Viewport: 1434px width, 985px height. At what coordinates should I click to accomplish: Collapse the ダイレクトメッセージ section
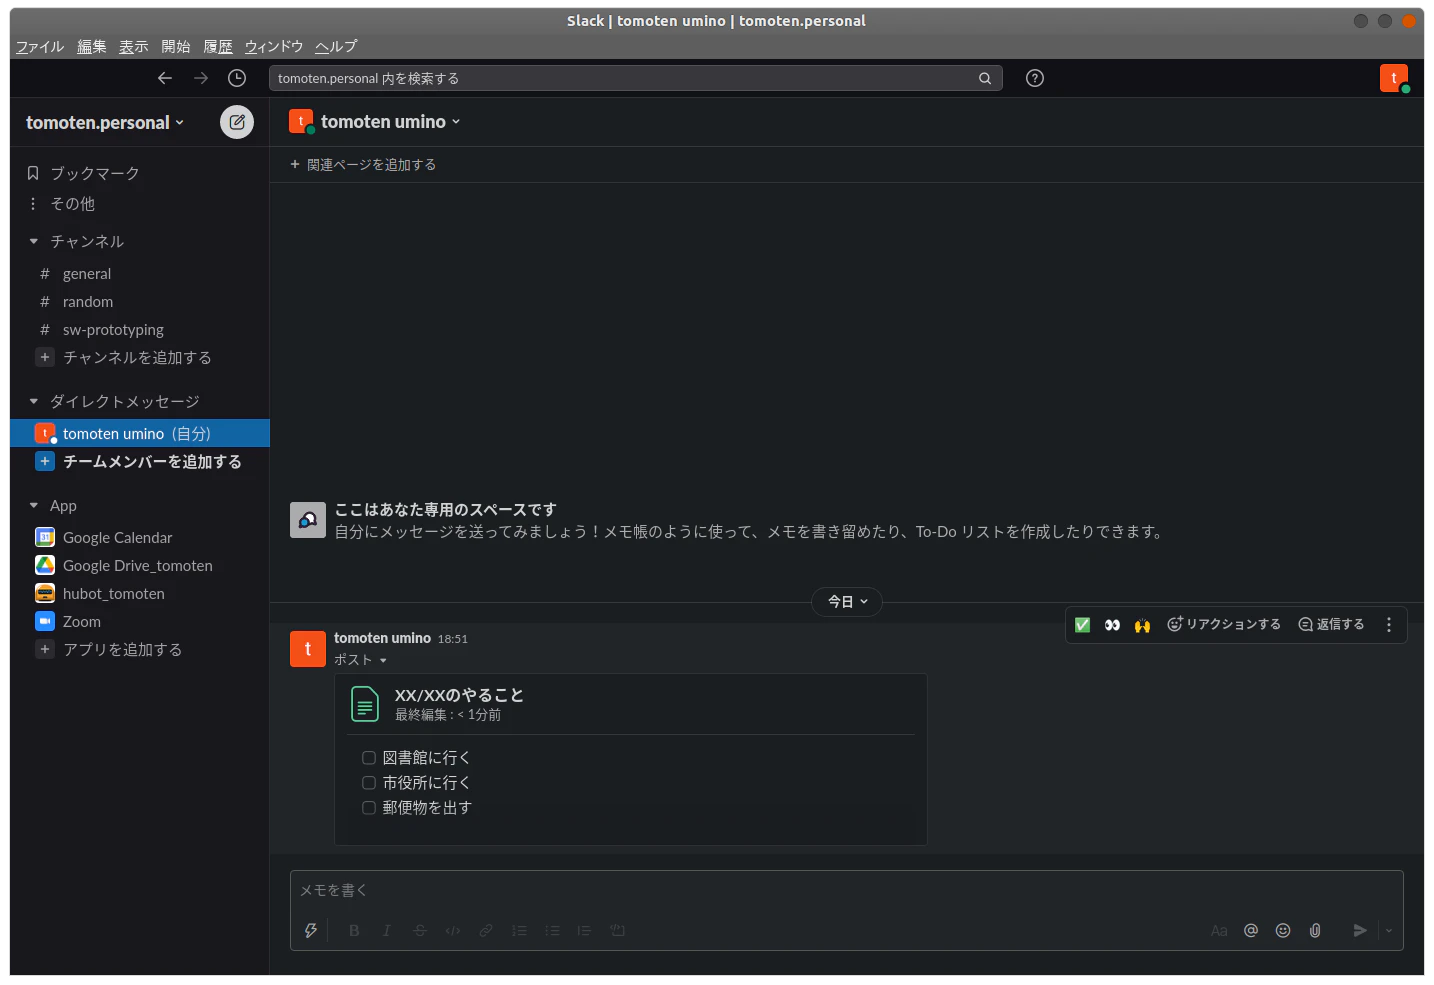34,401
